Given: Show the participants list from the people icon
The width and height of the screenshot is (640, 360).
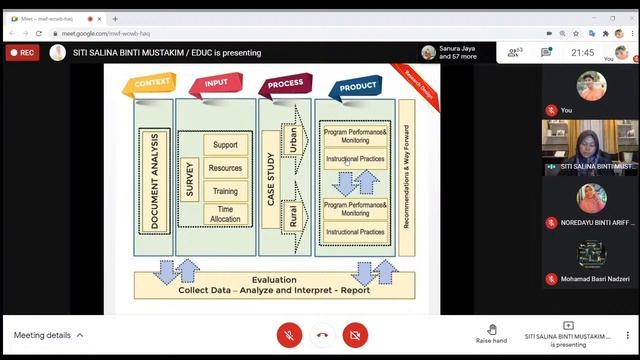Looking at the screenshot, I should [514, 52].
